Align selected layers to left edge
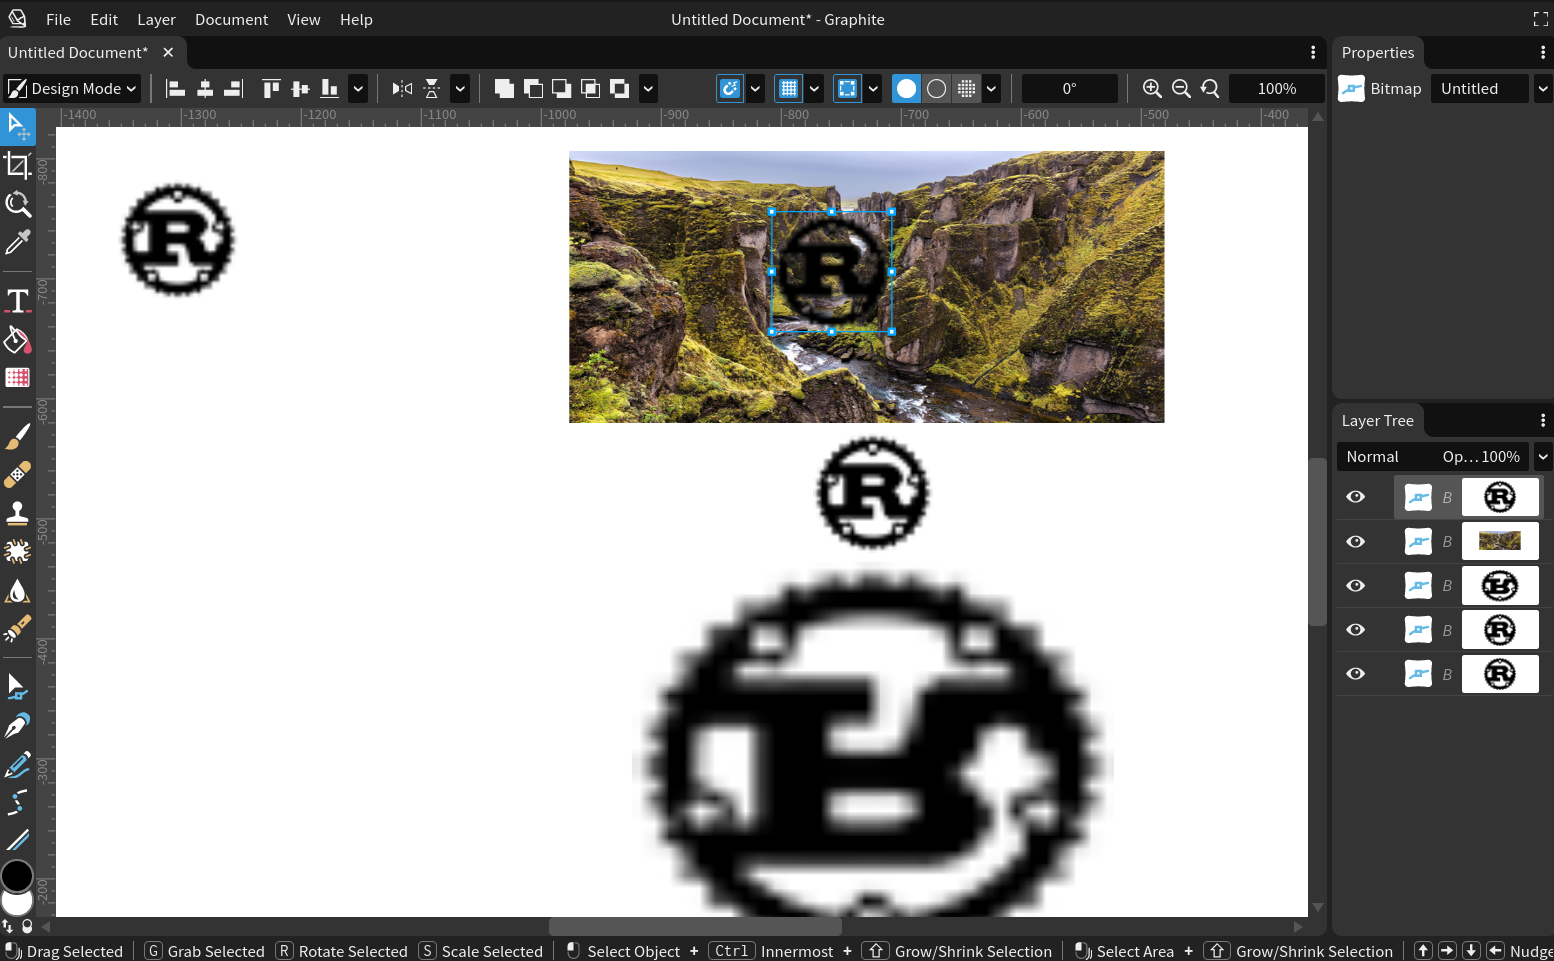 [x=176, y=89]
